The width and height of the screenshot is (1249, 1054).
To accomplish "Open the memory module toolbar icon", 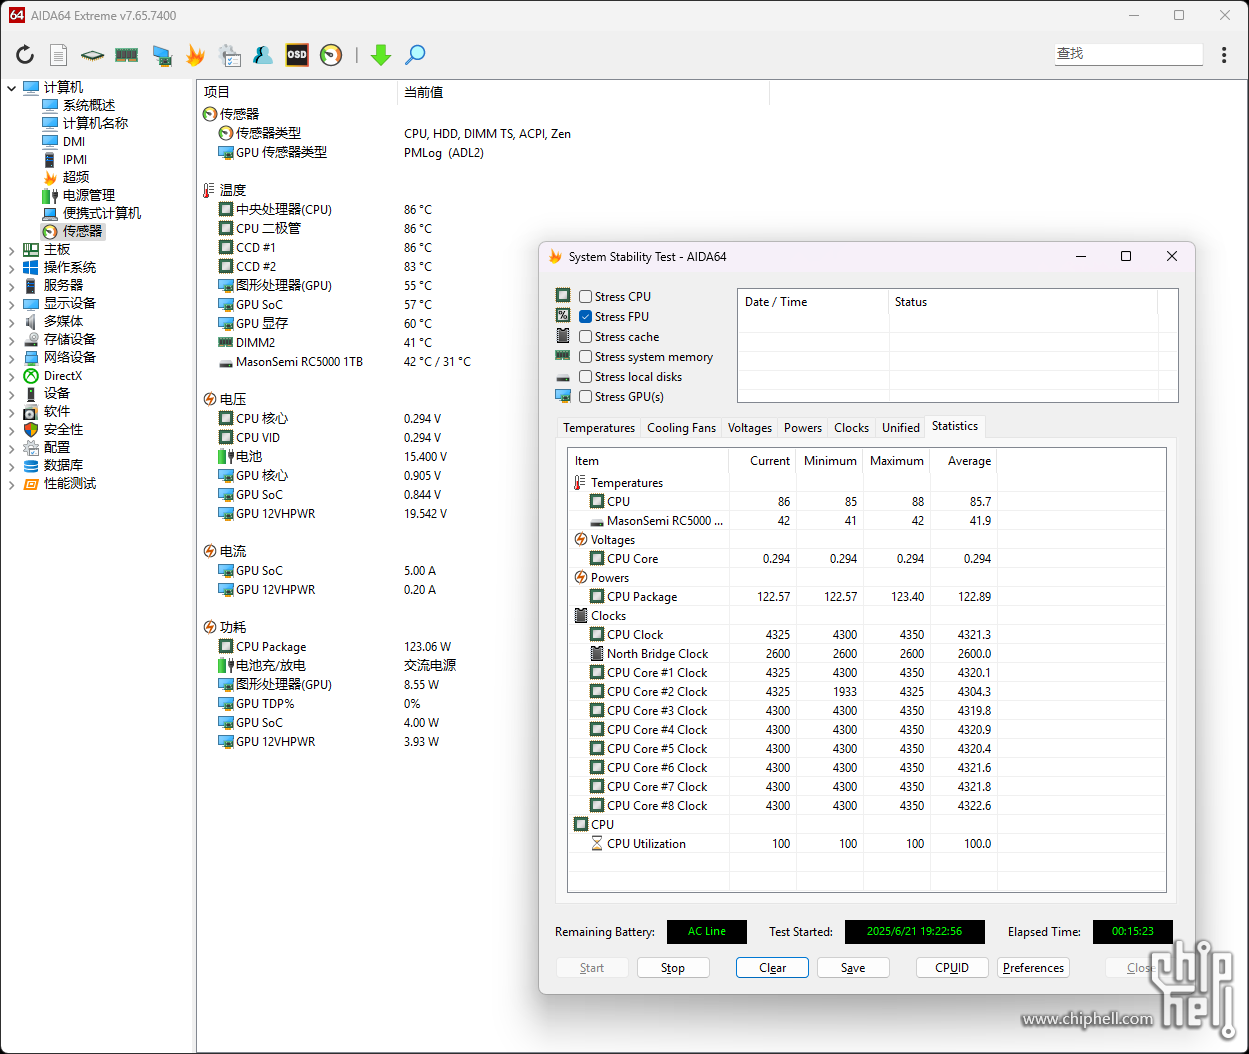I will [126, 55].
